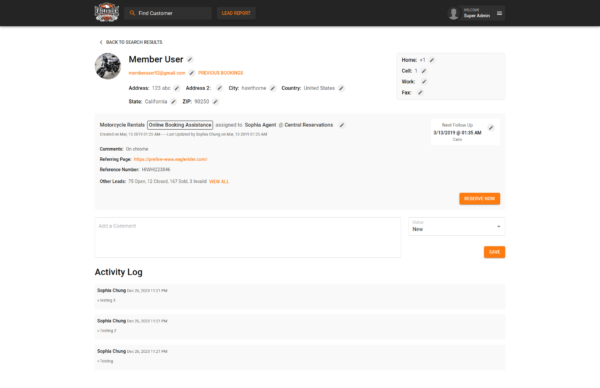Edit the ZIP 90250 pencil
The height and width of the screenshot is (388, 600).
(x=215, y=102)
